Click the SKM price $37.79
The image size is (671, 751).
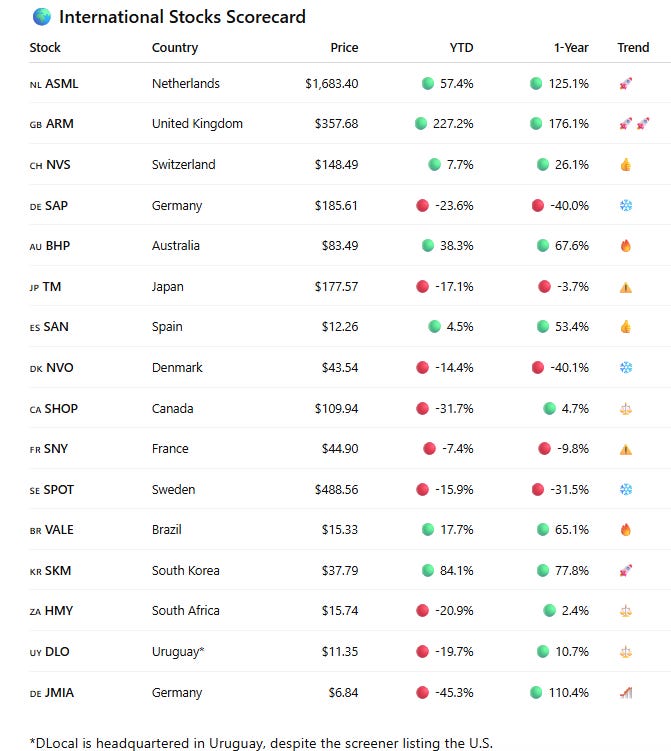(340, 570)
